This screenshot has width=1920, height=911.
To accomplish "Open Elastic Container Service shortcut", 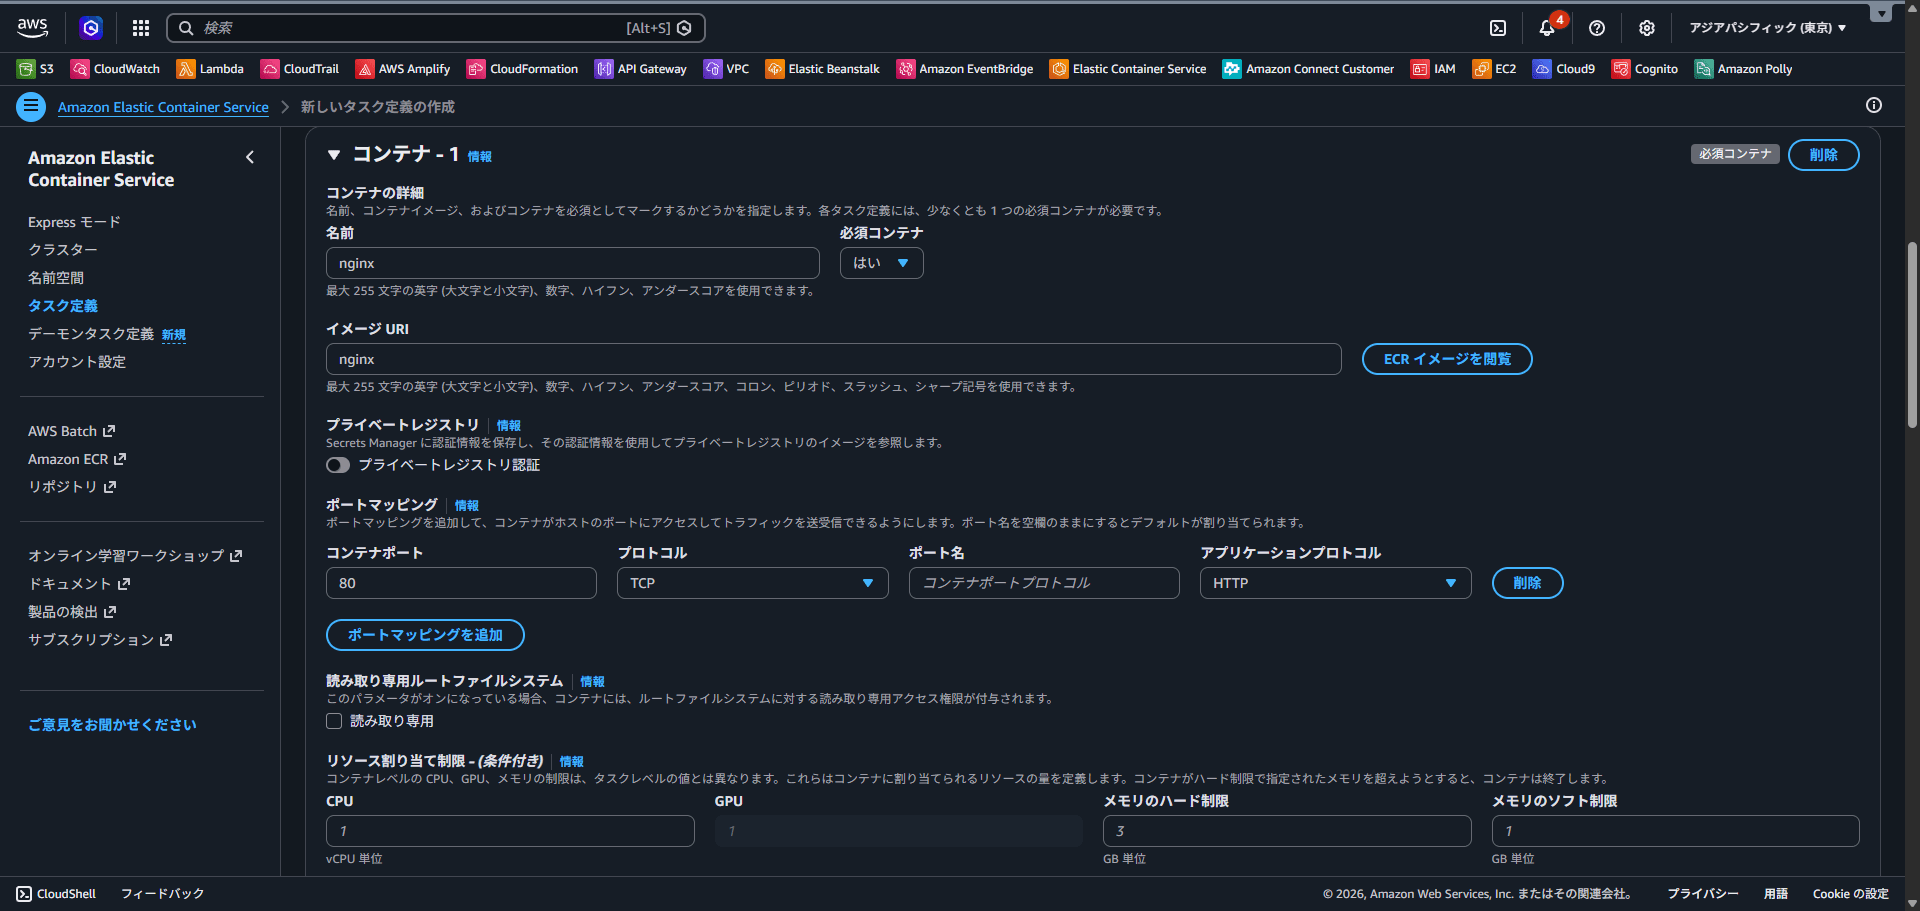I will 1128,69.
